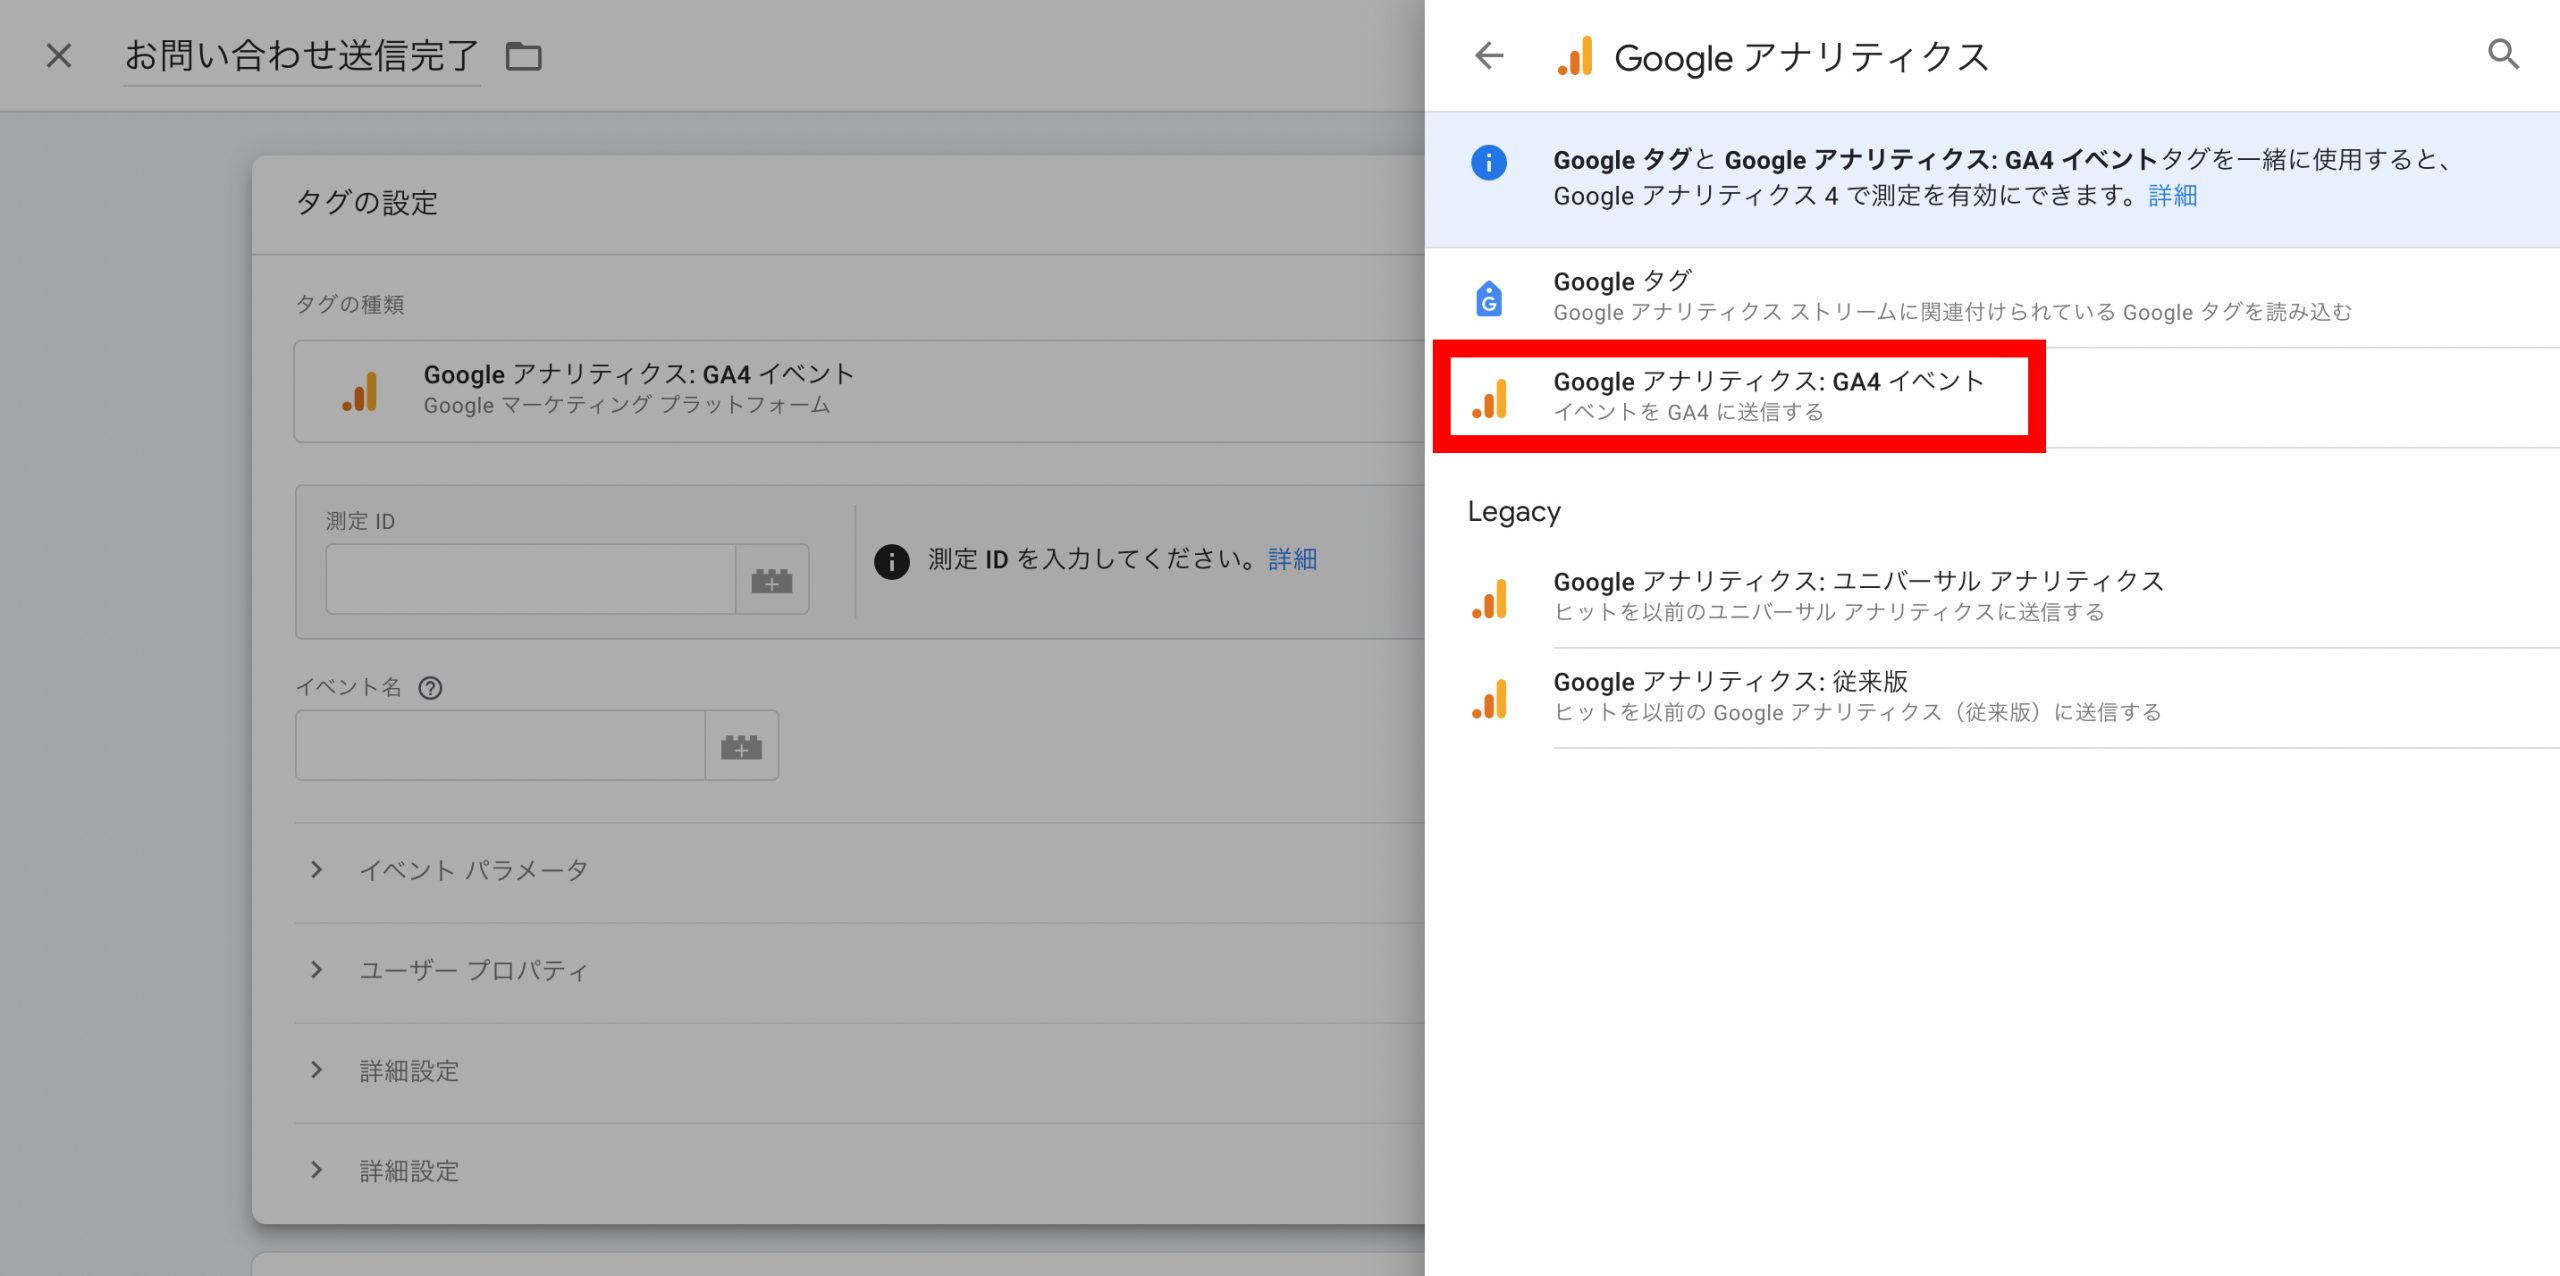Click the ユニバーサル アナリティクス icon

pos(1489,598)
